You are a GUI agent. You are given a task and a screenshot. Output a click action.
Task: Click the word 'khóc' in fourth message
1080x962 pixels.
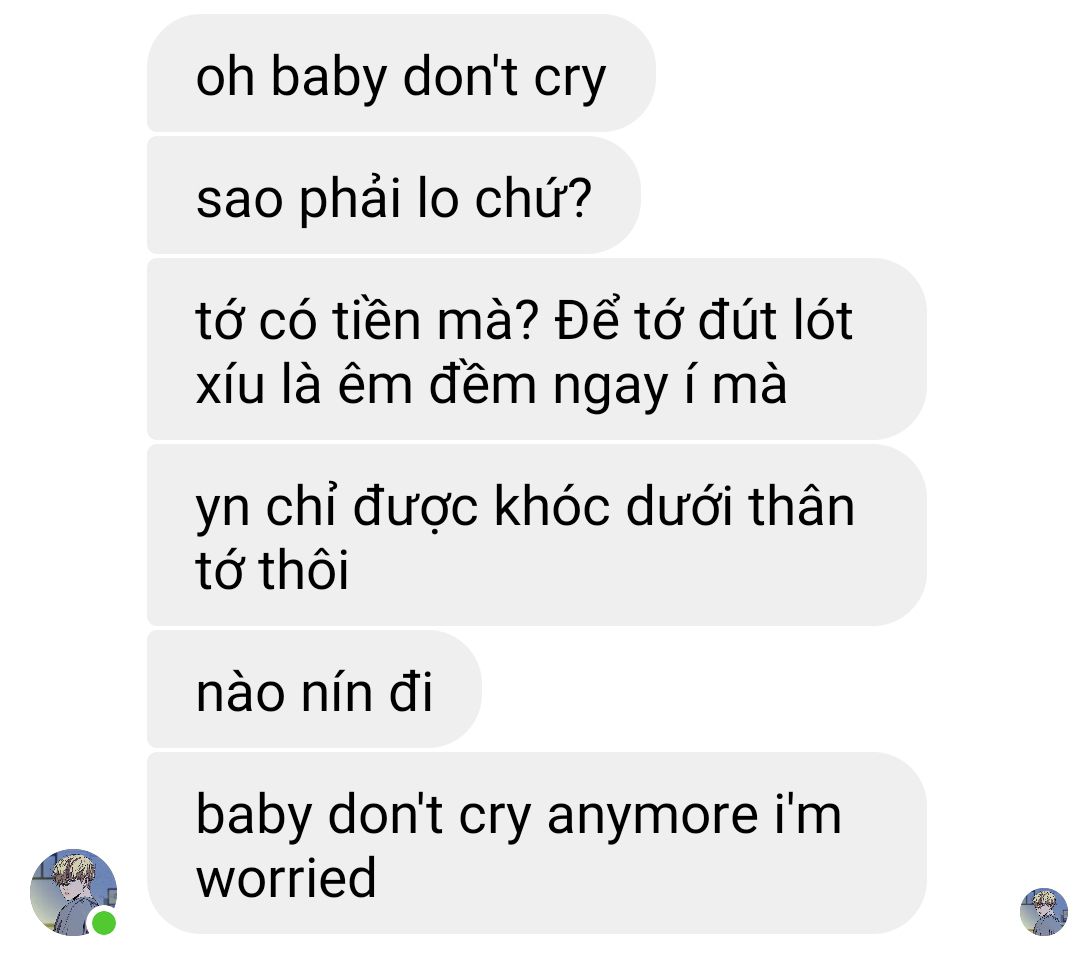pyautogui.click(x=552, y=506)
